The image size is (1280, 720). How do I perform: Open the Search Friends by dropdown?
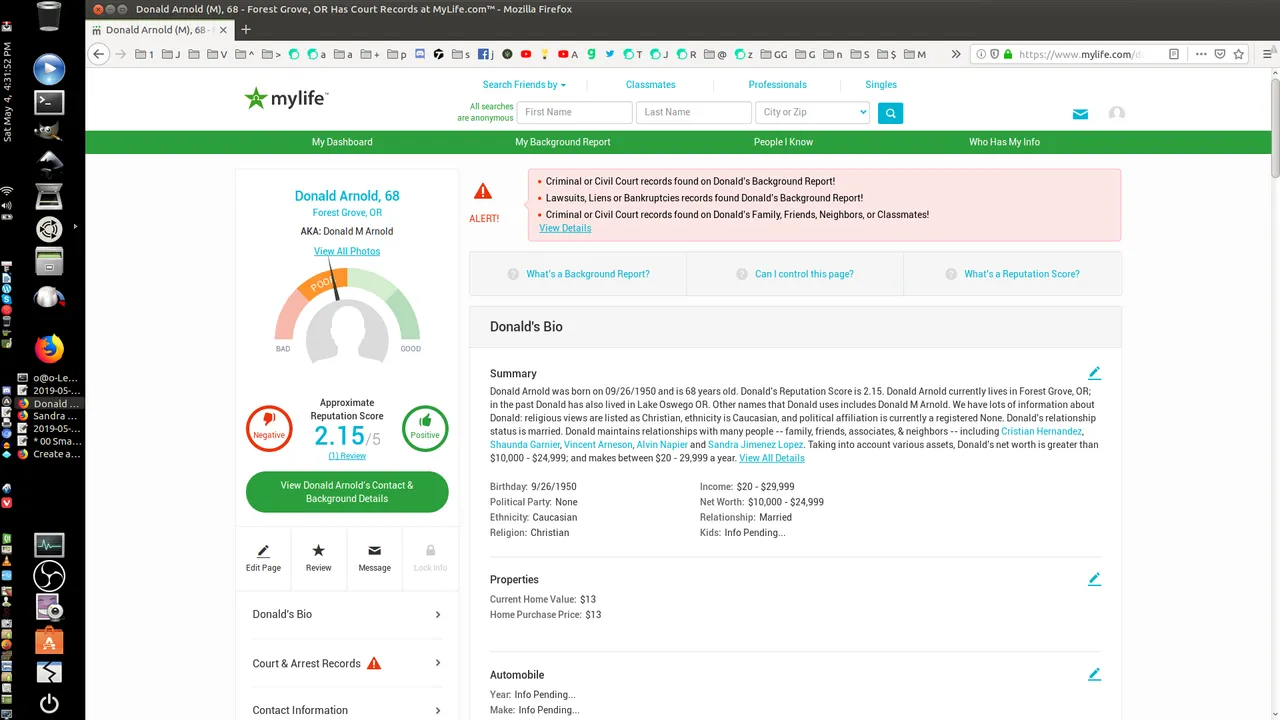[524, 85]
